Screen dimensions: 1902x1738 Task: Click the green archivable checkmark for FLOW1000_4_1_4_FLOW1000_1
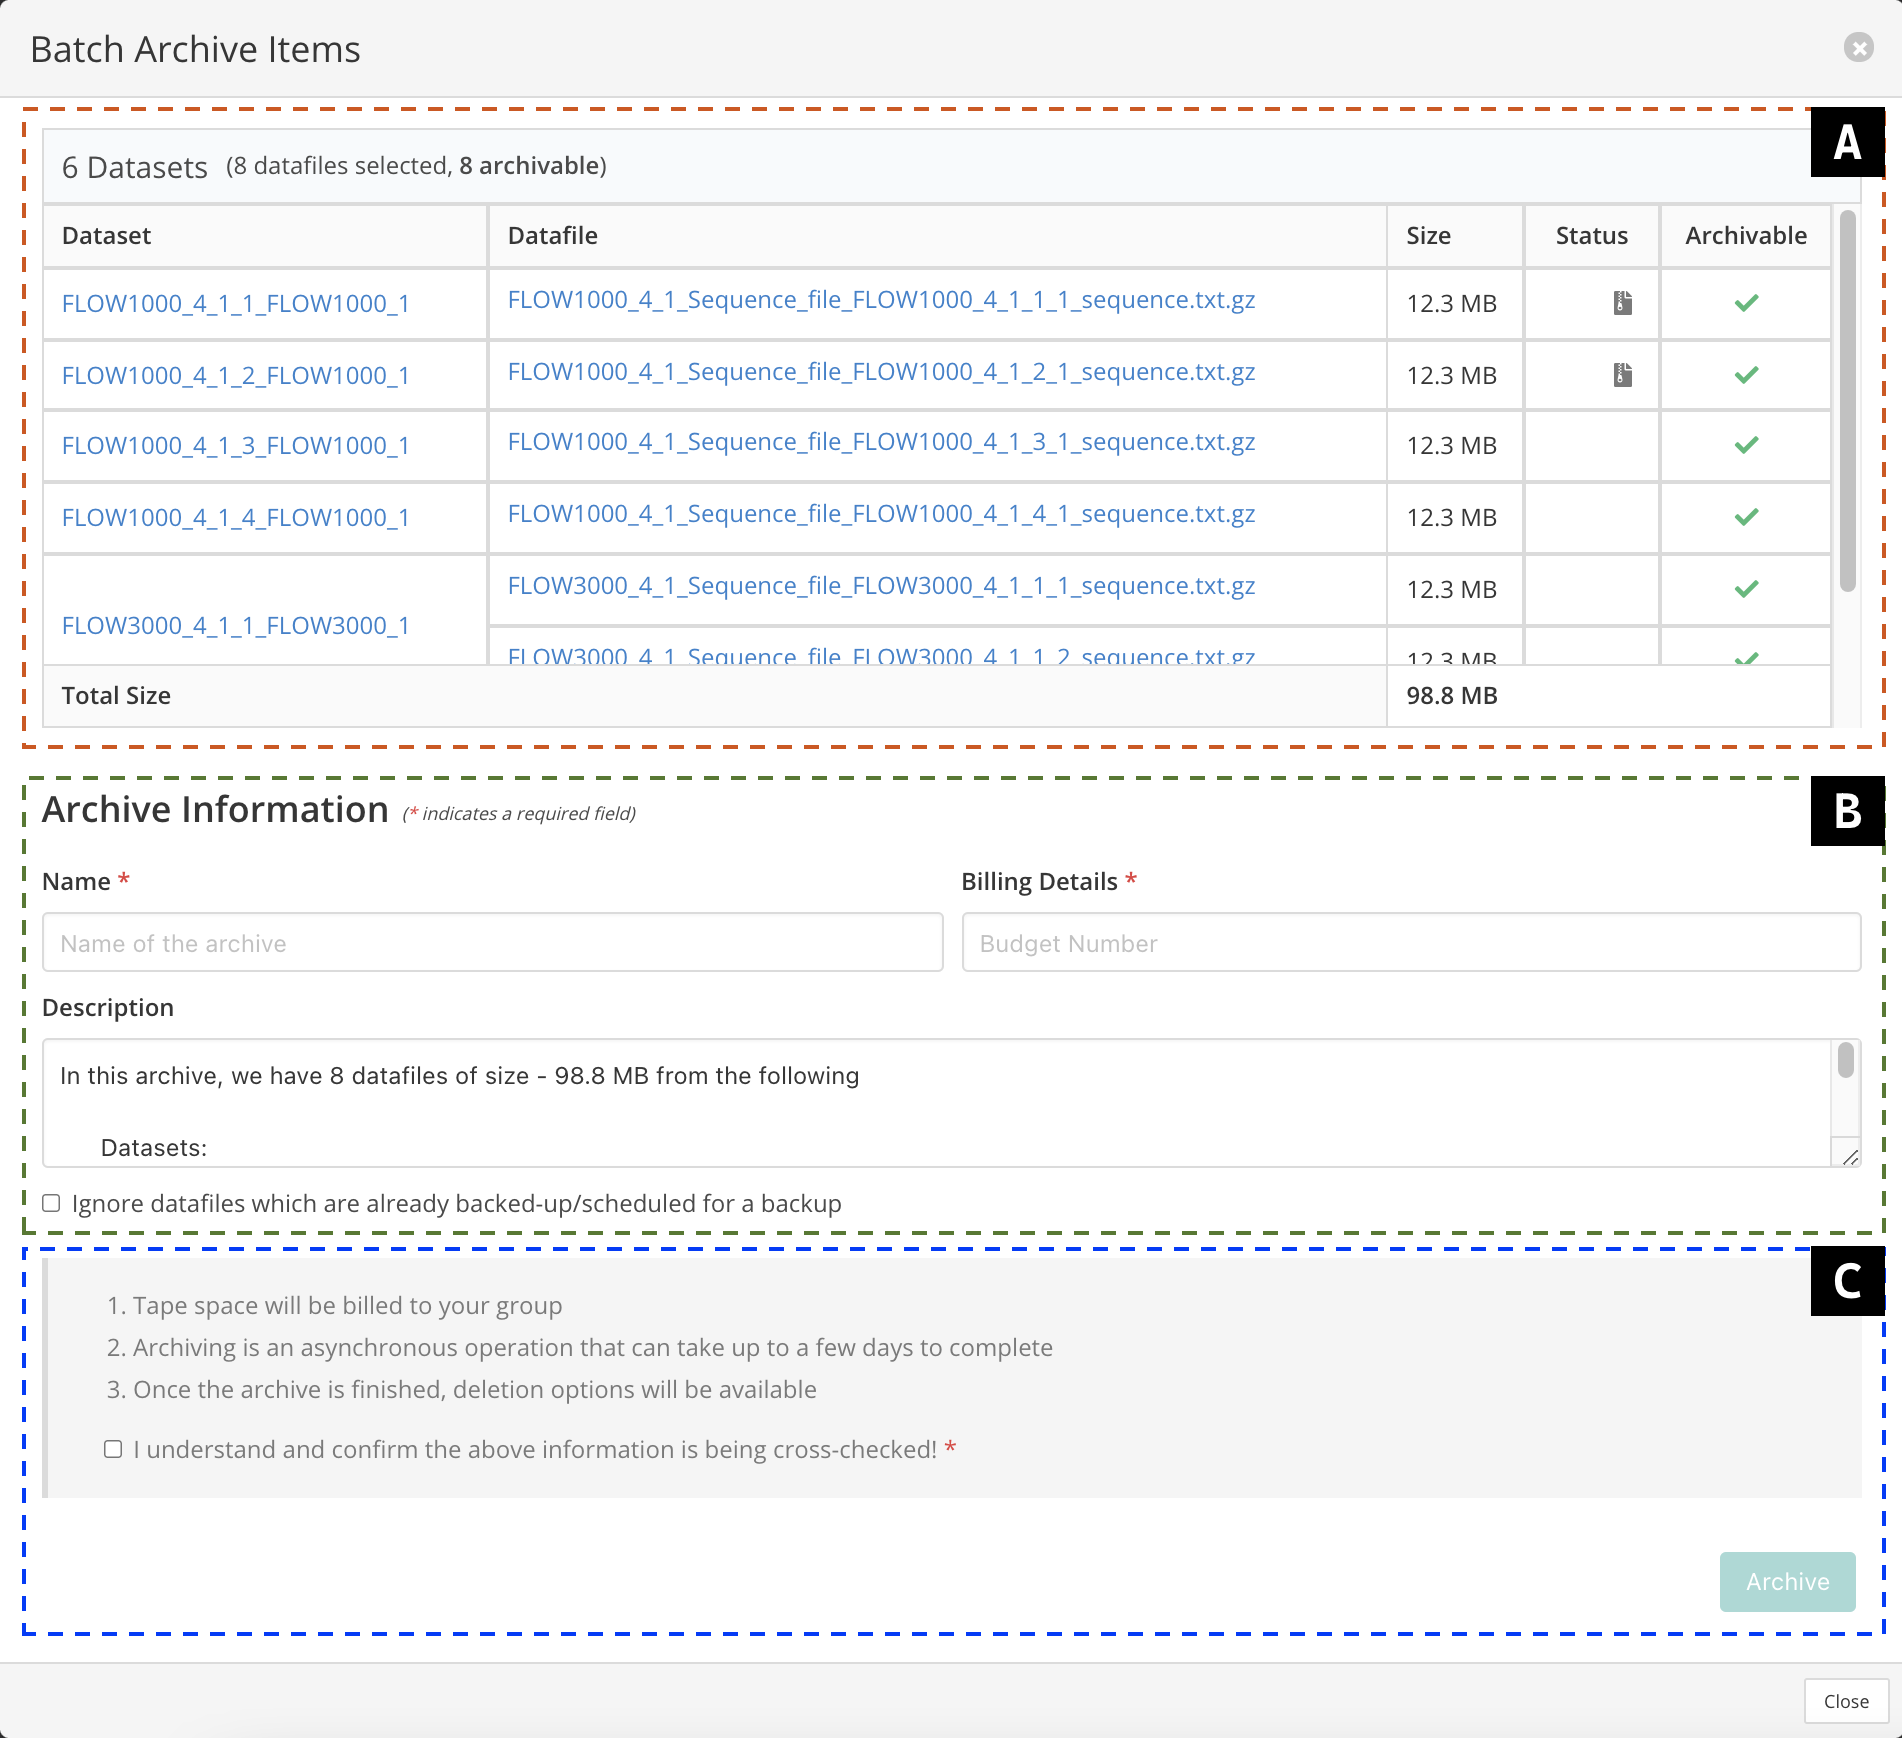pyautogui.click(x=1746, y=517)
